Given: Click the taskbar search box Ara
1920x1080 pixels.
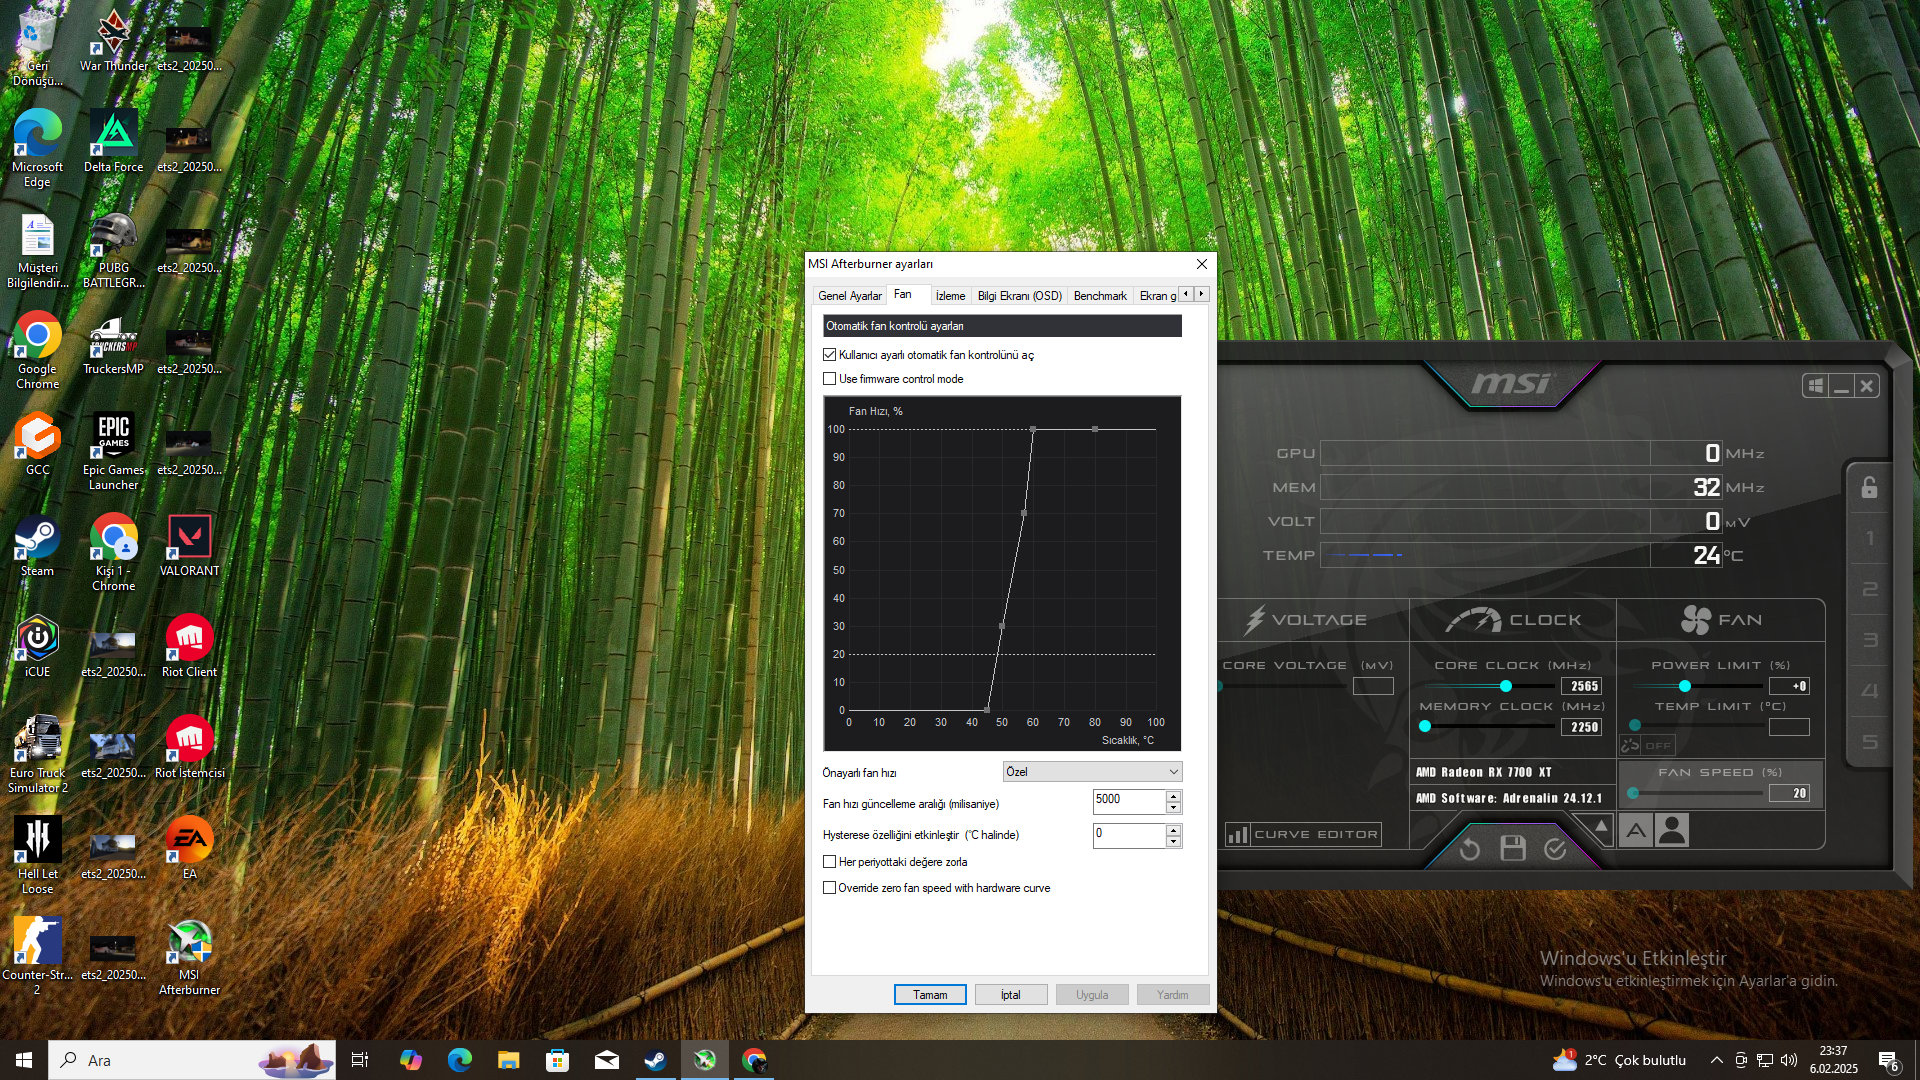Looking at the screenshot, I should [x=192, y=1060].
